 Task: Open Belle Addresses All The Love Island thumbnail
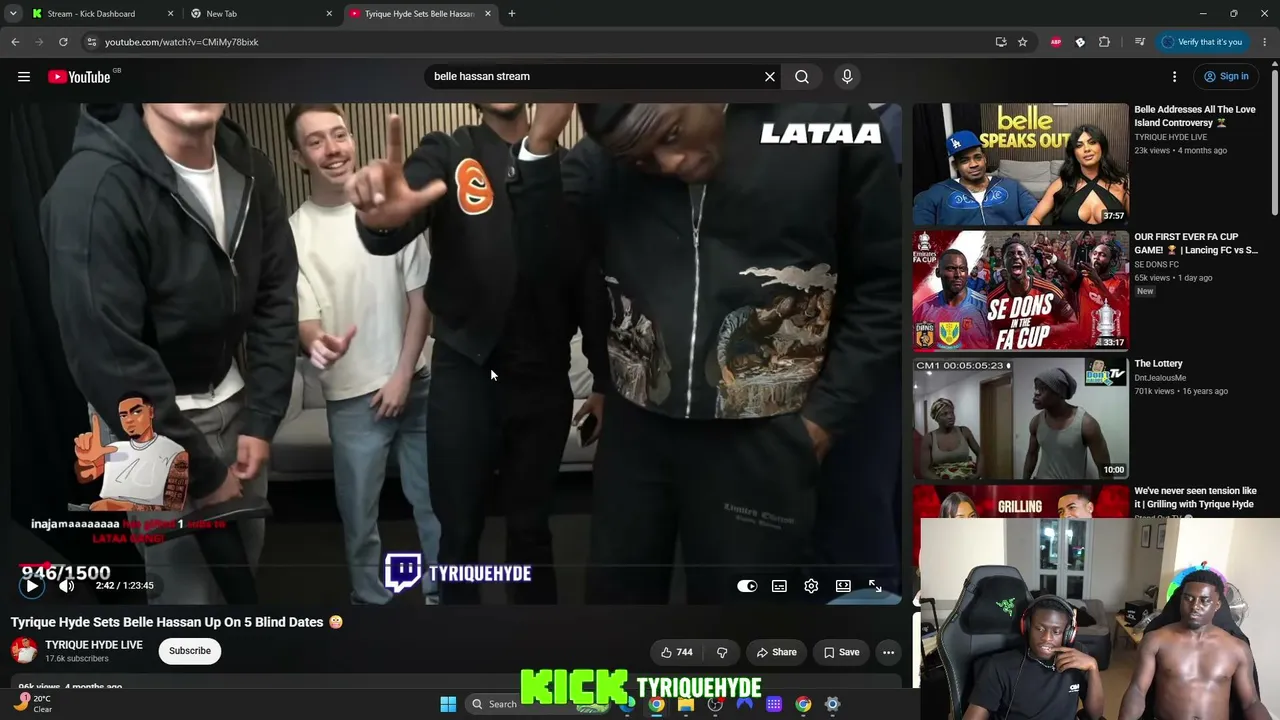(1020, 164)
